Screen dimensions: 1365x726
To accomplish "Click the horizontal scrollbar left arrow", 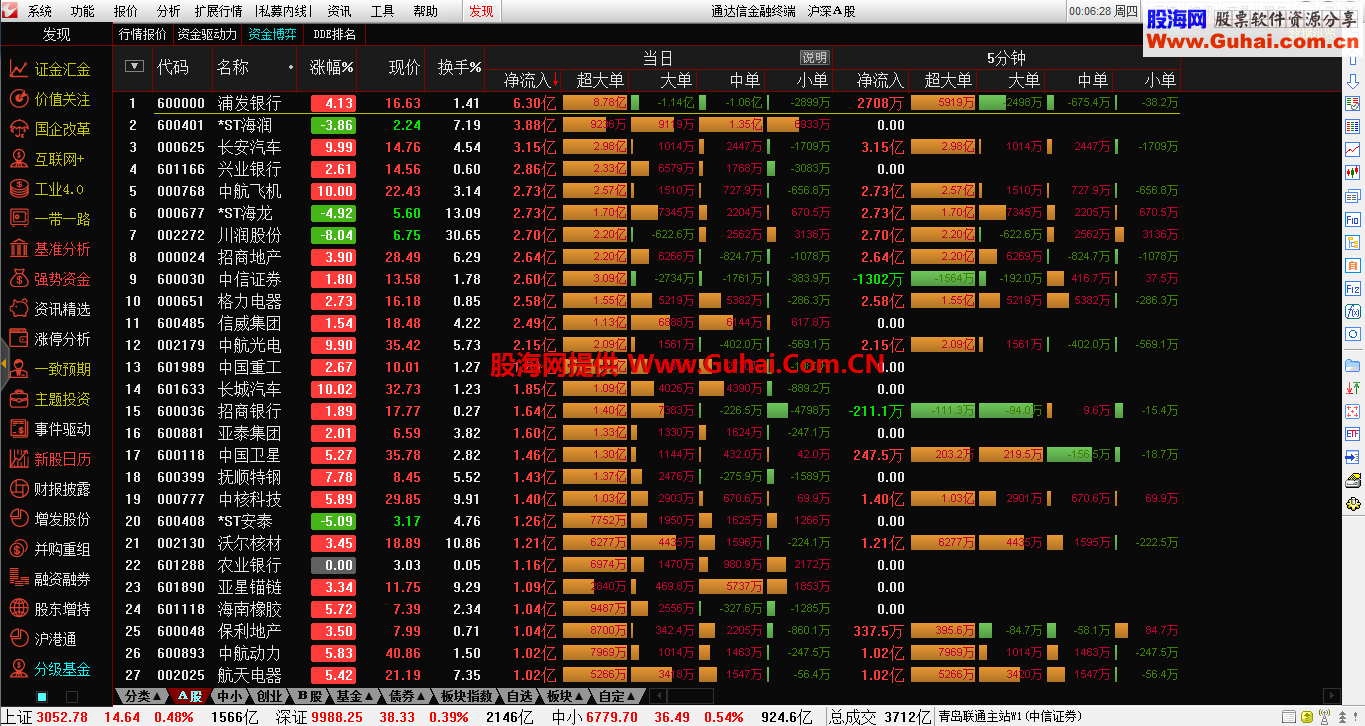I will [656, 696].
